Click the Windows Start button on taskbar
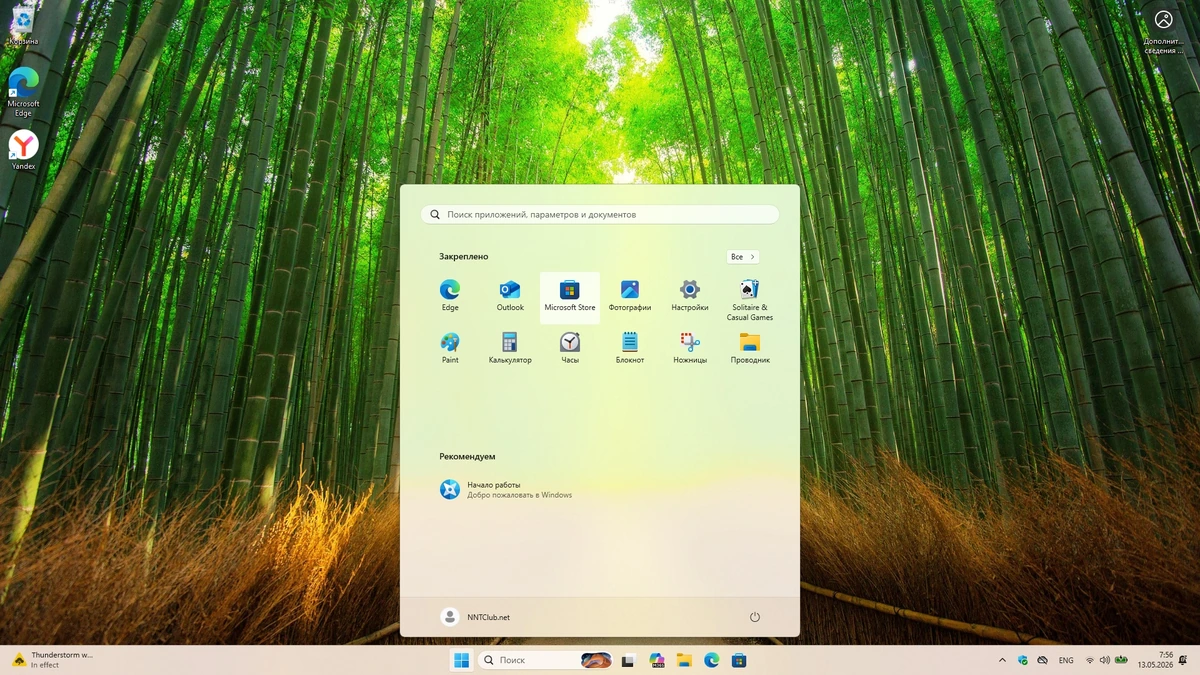This screenshot has height=675, width=1200. pyautogui.click(x=461, y=660)
